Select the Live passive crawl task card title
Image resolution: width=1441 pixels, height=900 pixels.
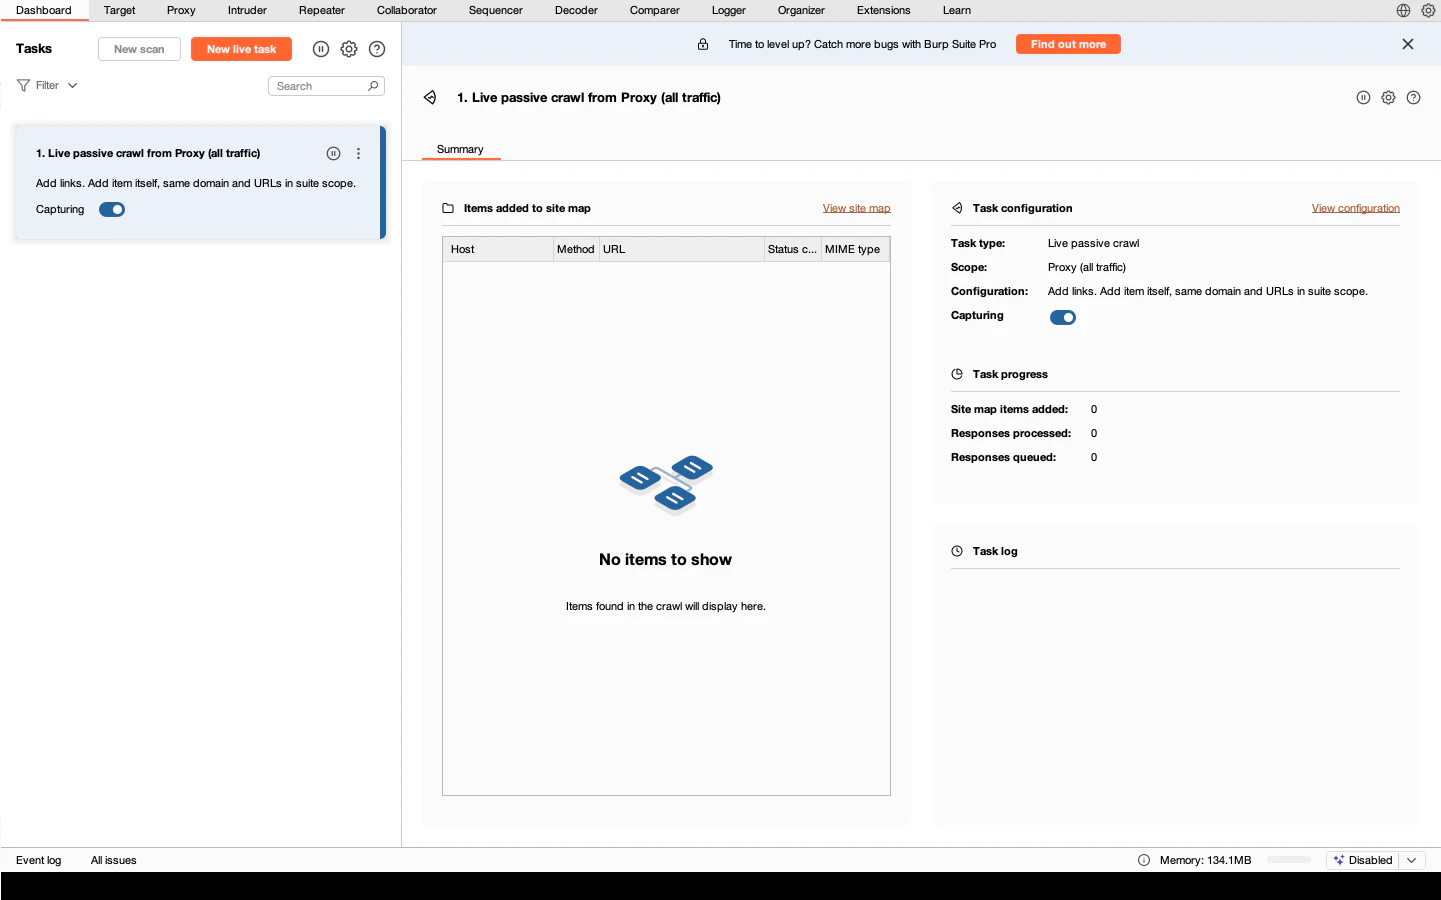(148, 153)
